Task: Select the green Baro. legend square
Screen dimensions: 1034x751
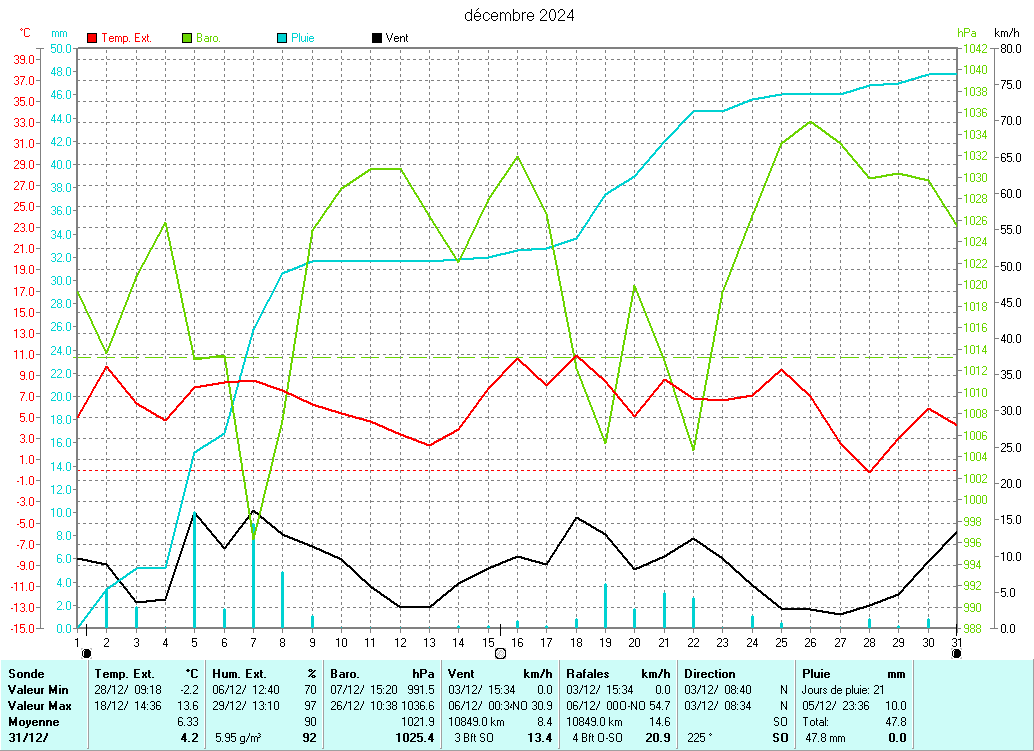Action: click(187, 38)
